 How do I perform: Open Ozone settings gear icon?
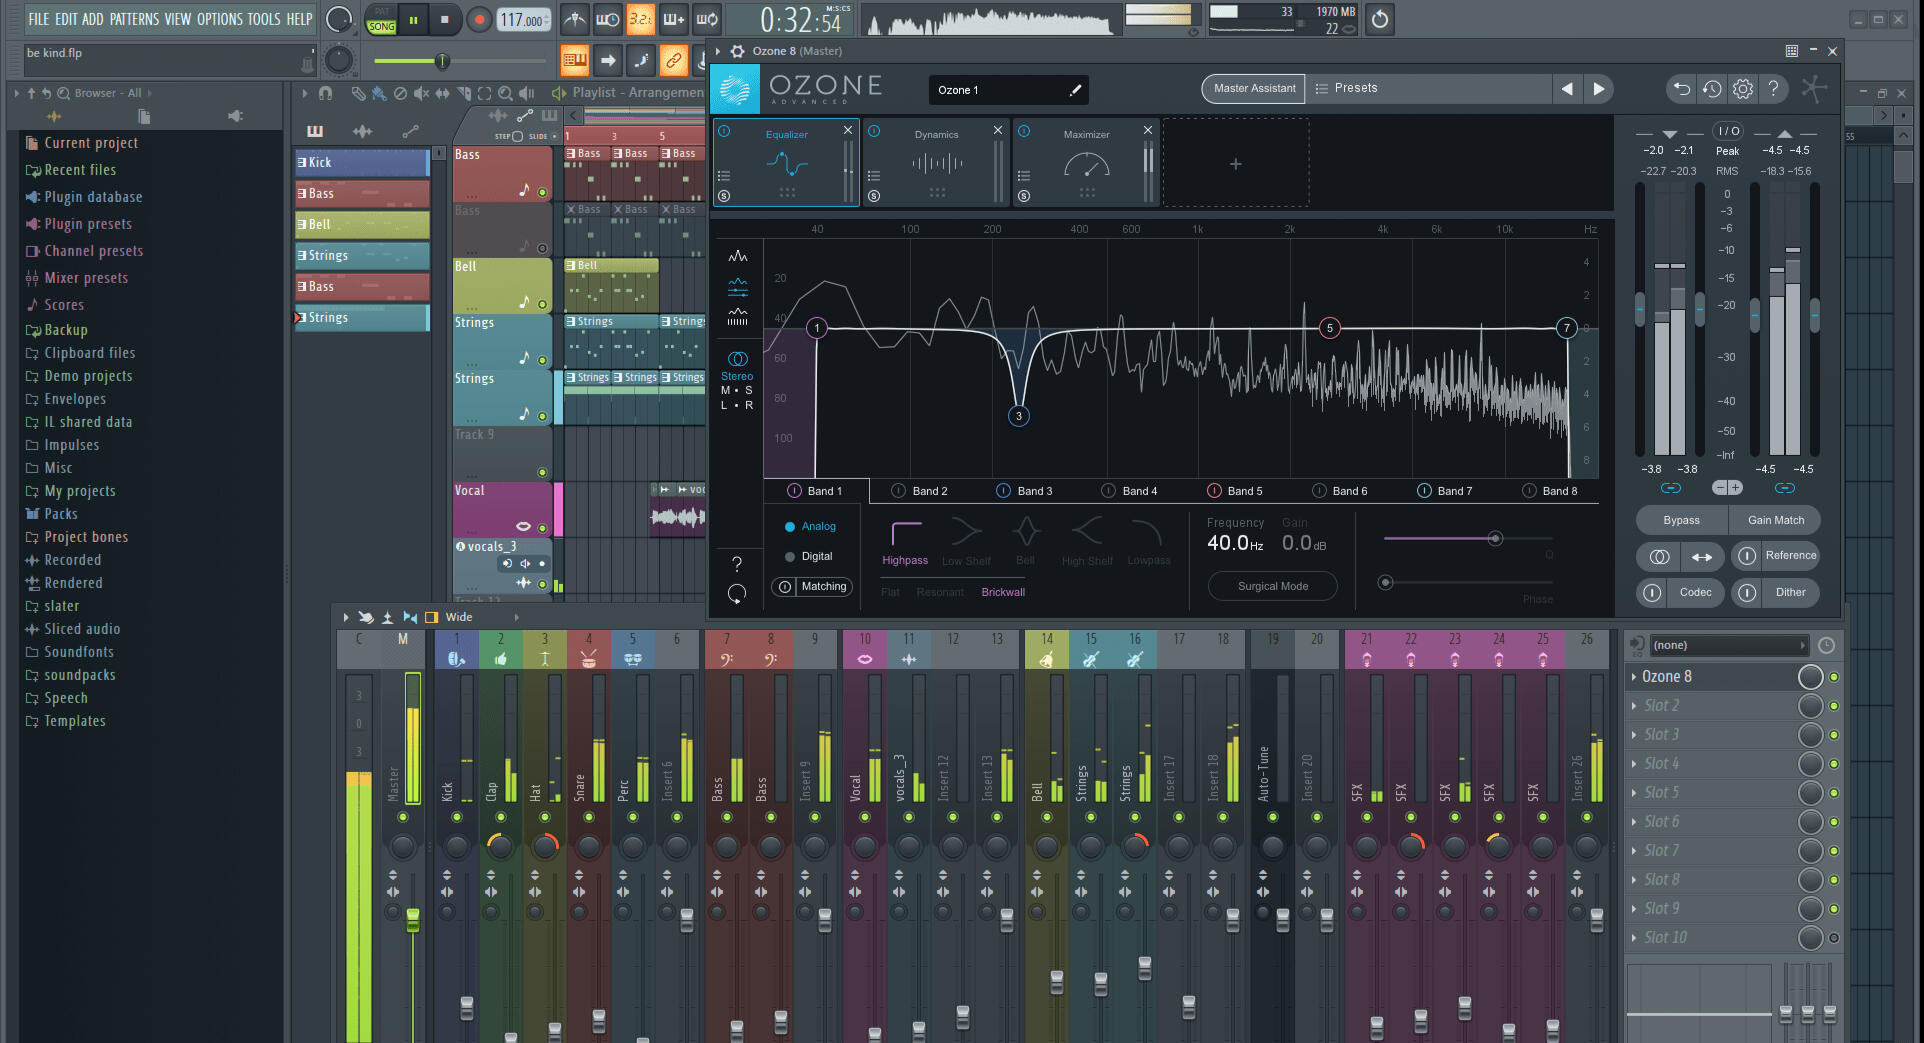coord(1742,89)
